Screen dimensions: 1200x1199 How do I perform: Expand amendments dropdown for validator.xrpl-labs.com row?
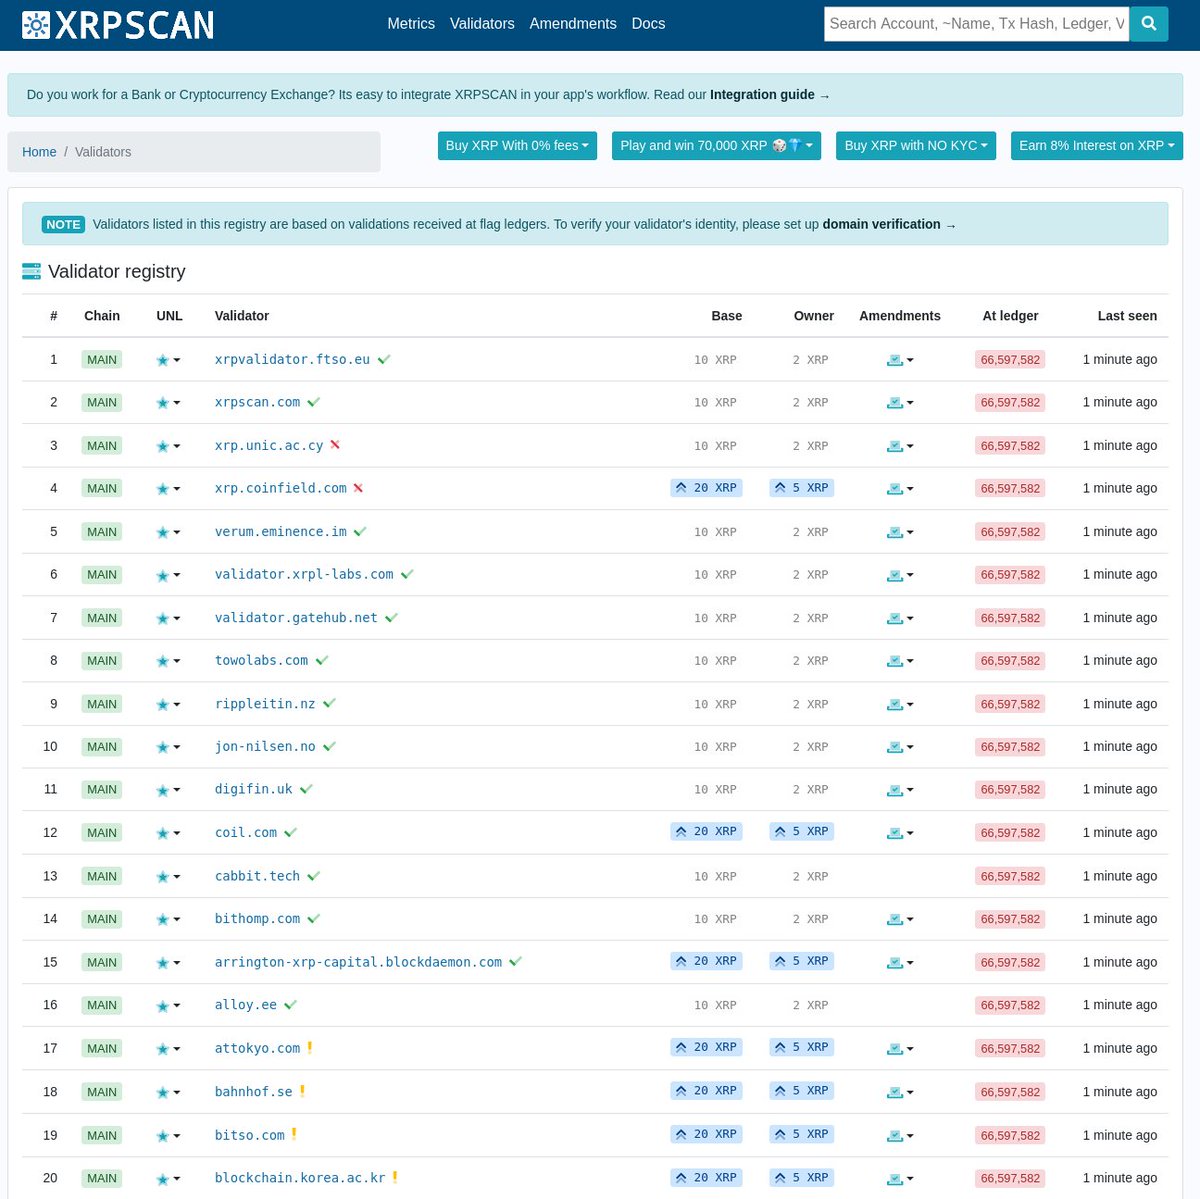(900, 575)
